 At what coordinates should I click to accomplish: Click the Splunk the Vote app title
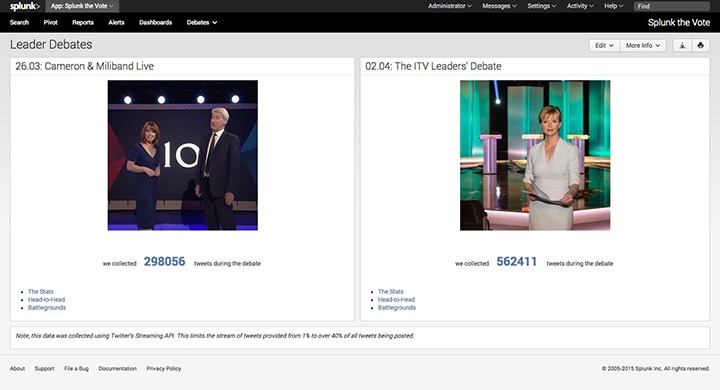[x=679, y=23]
